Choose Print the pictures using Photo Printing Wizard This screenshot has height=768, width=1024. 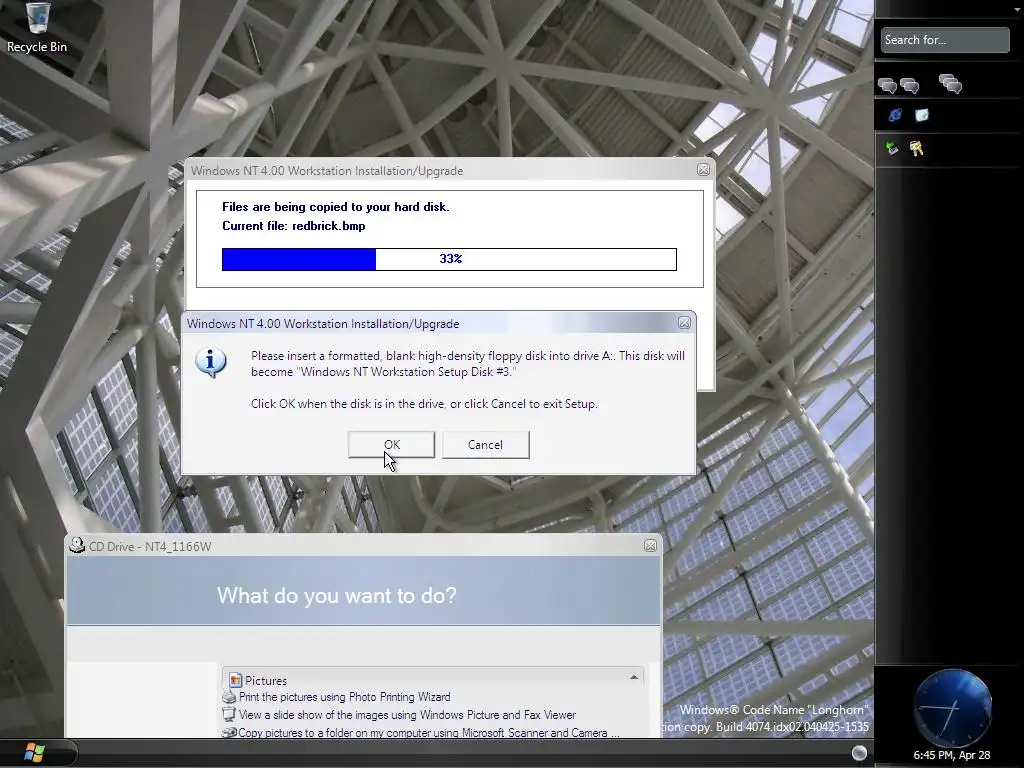coord(344,697)
